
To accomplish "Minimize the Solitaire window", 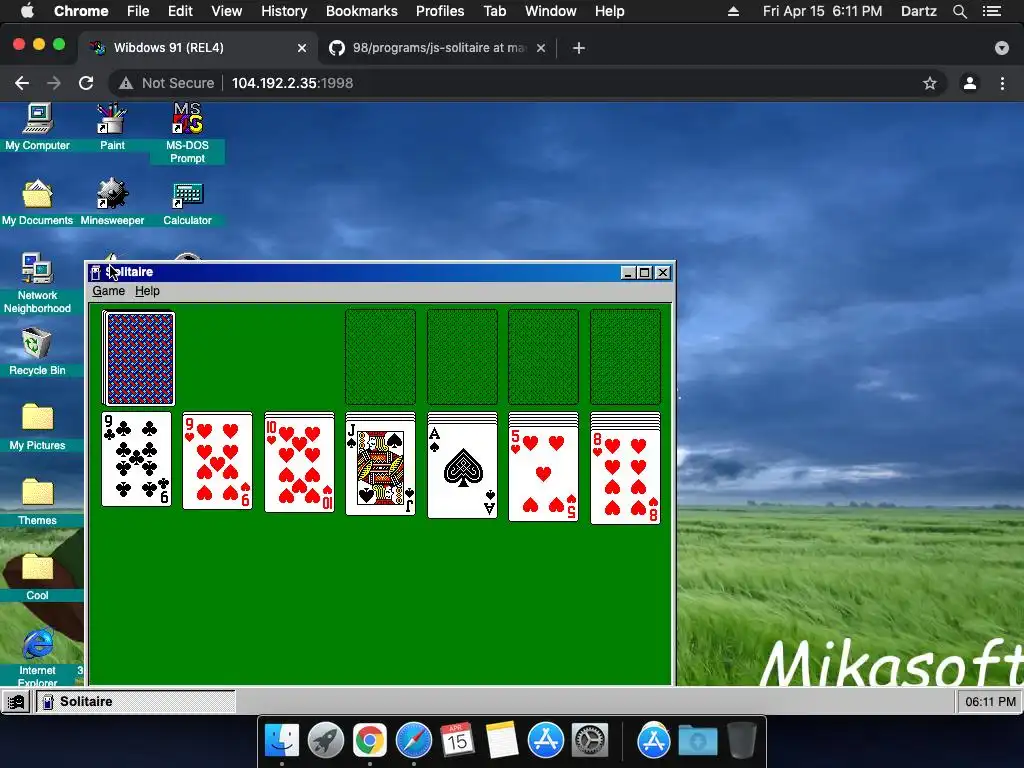I will (628, 272).
